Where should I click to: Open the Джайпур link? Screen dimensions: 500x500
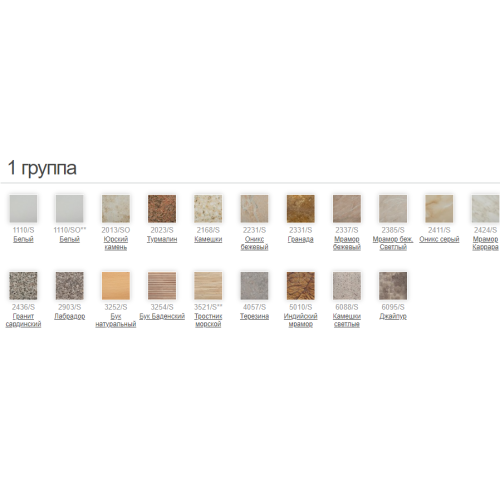[x=393, y=316]
